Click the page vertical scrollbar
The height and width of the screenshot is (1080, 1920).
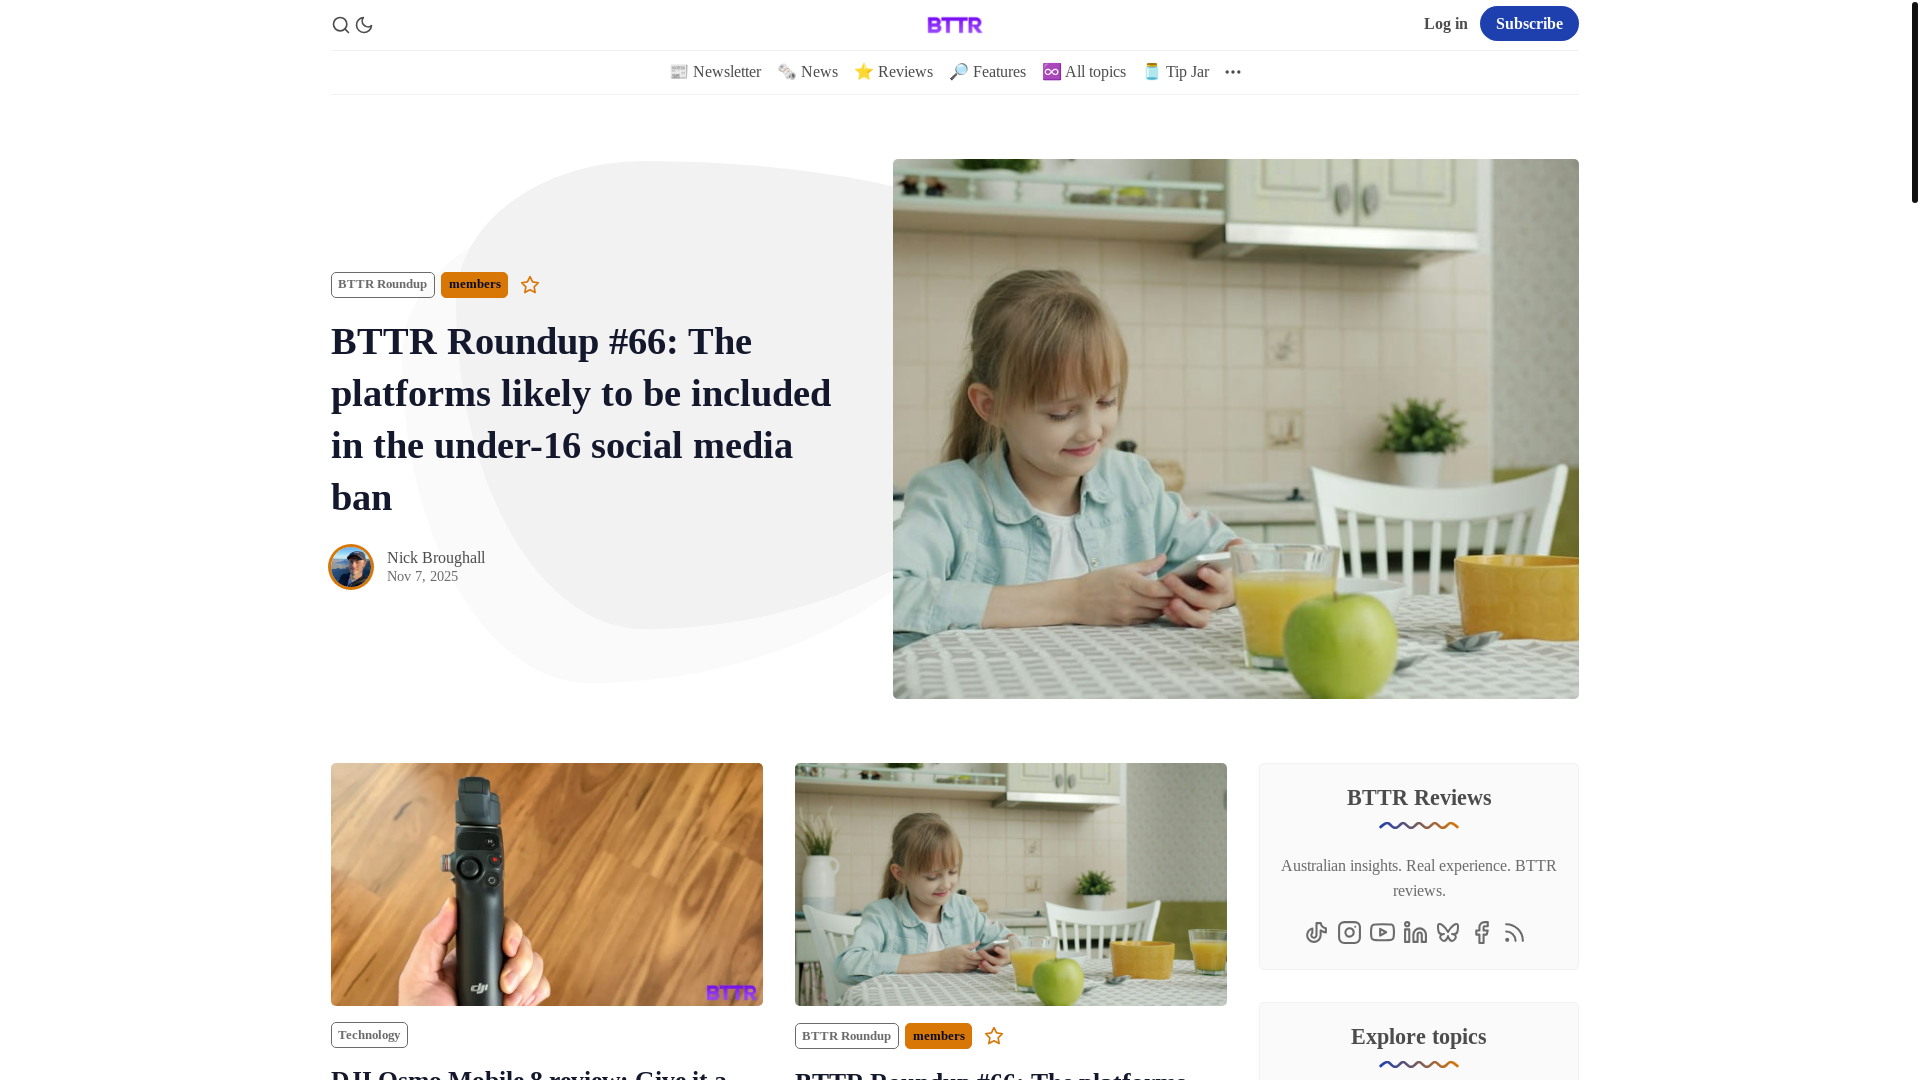tap(1914, 540)
